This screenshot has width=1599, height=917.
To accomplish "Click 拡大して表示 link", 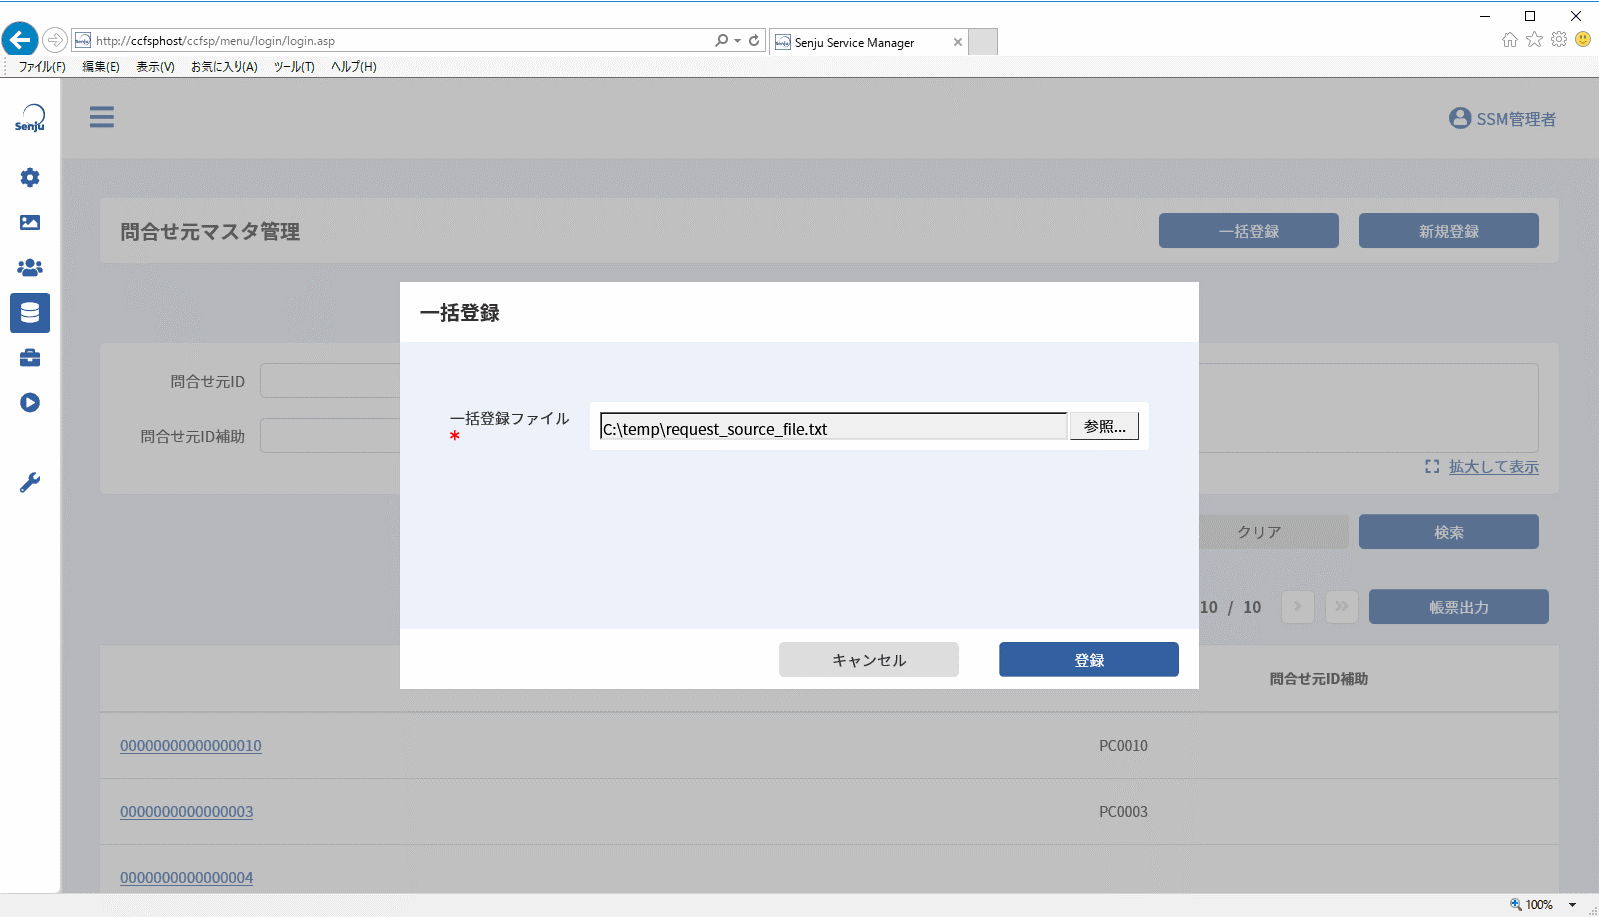I will 1494,467.
